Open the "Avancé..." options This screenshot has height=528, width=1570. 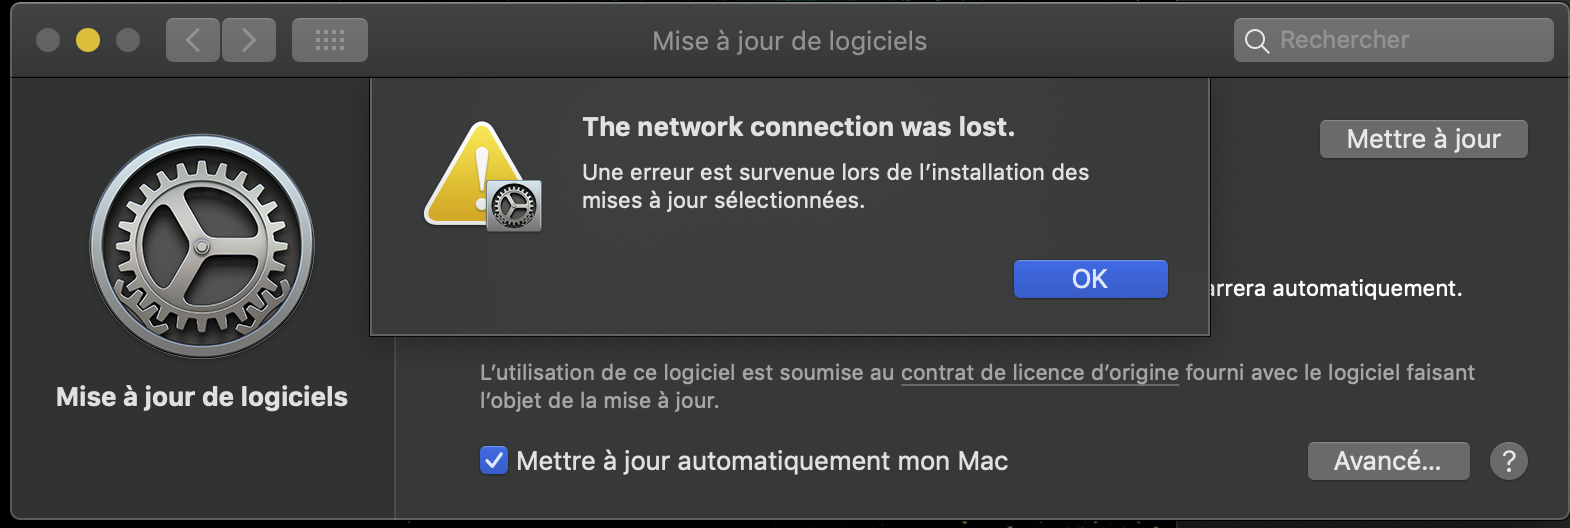1388,461
